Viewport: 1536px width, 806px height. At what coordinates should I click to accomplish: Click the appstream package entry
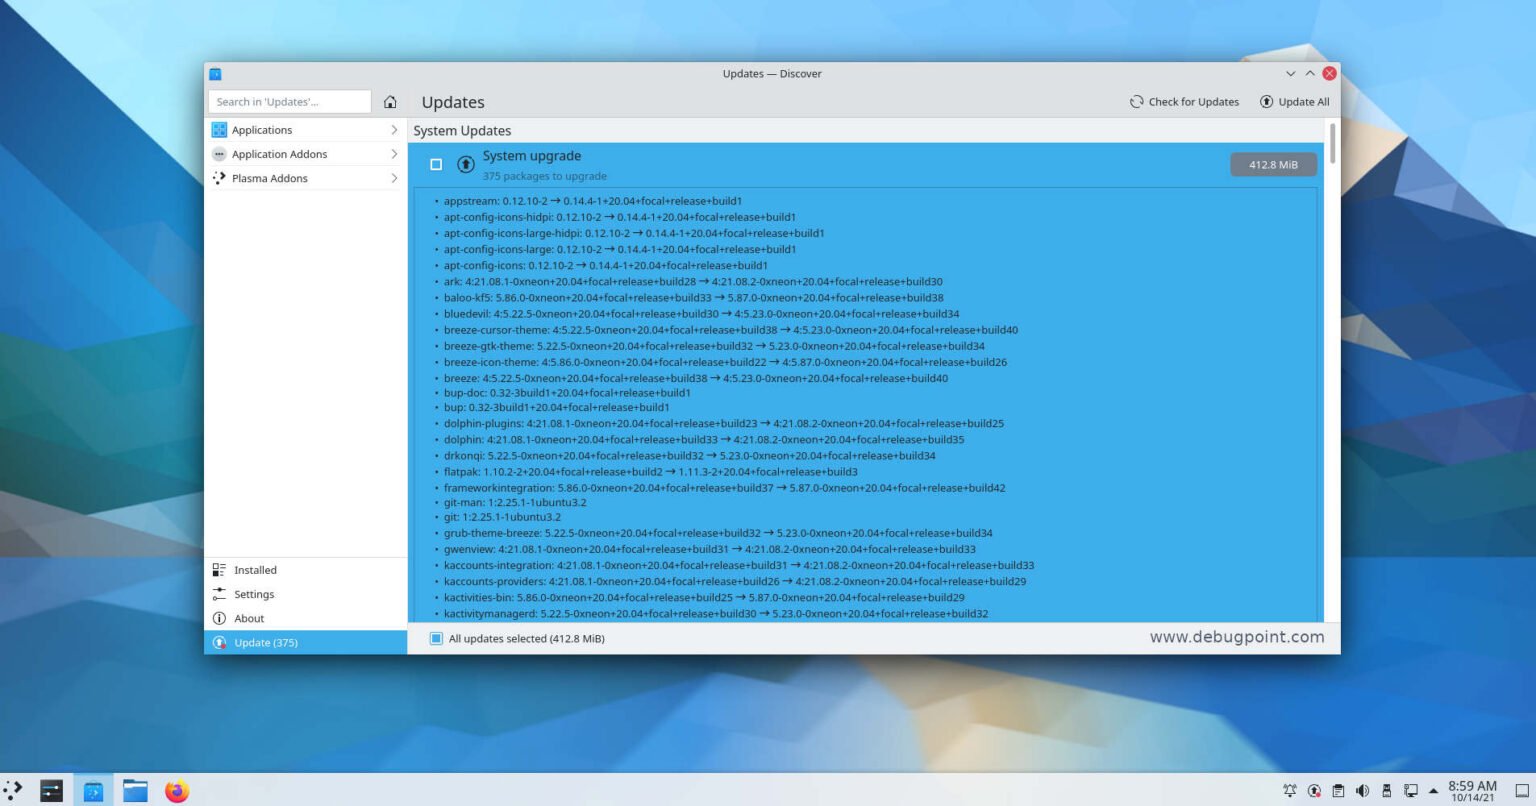pos(593,201)
